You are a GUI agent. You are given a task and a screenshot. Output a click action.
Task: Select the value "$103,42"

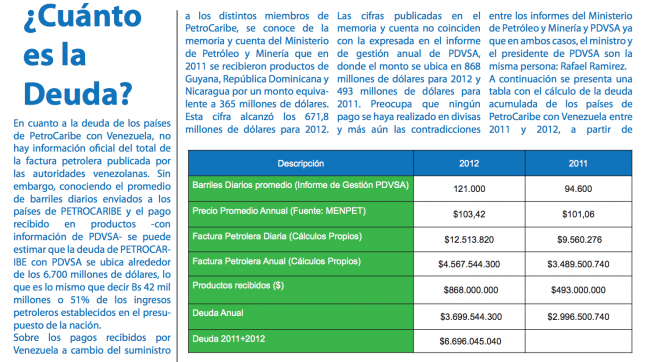pos(469,214)
